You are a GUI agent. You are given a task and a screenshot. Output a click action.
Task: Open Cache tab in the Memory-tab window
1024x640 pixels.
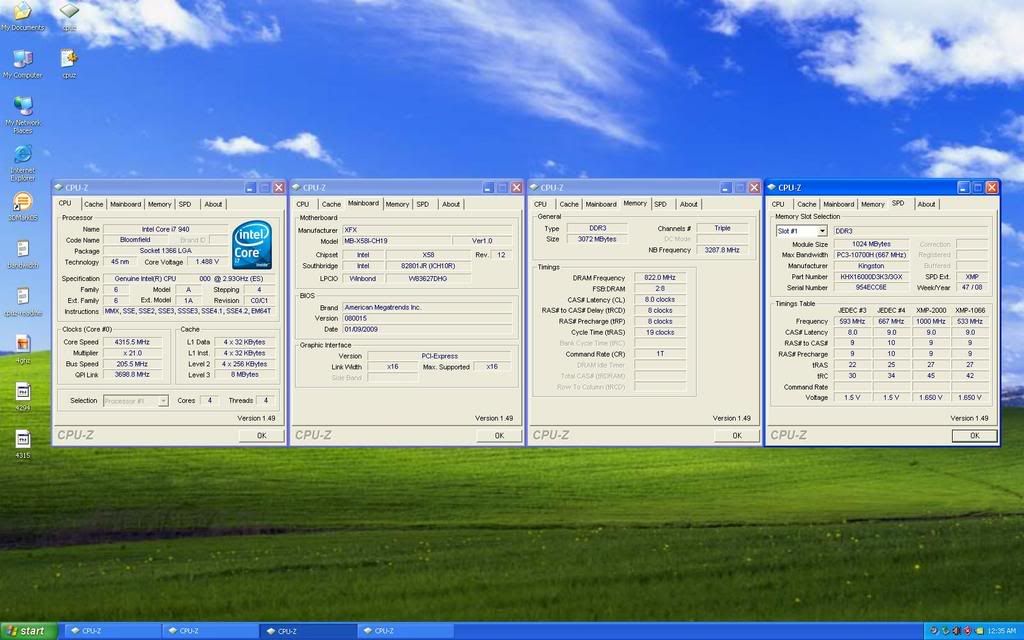tap(569, 204)
